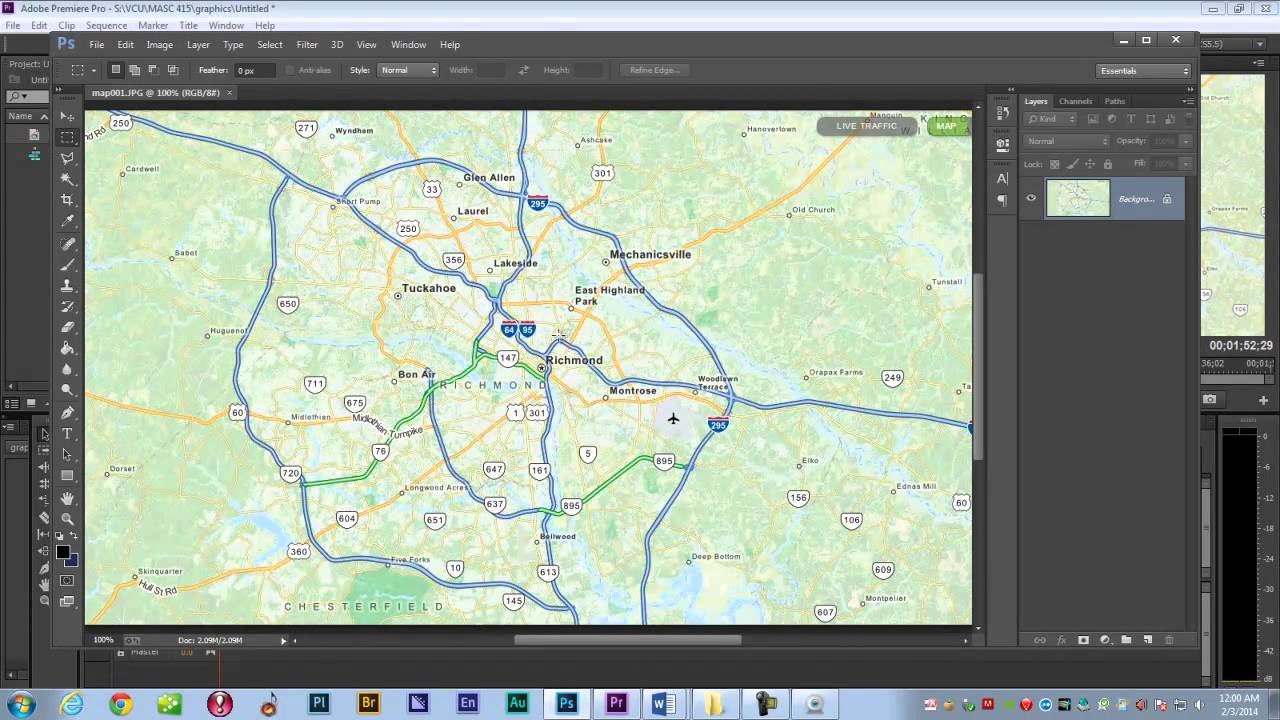Select the Crop tool
Screen dimensions: 1280x720
coord(67,200)
